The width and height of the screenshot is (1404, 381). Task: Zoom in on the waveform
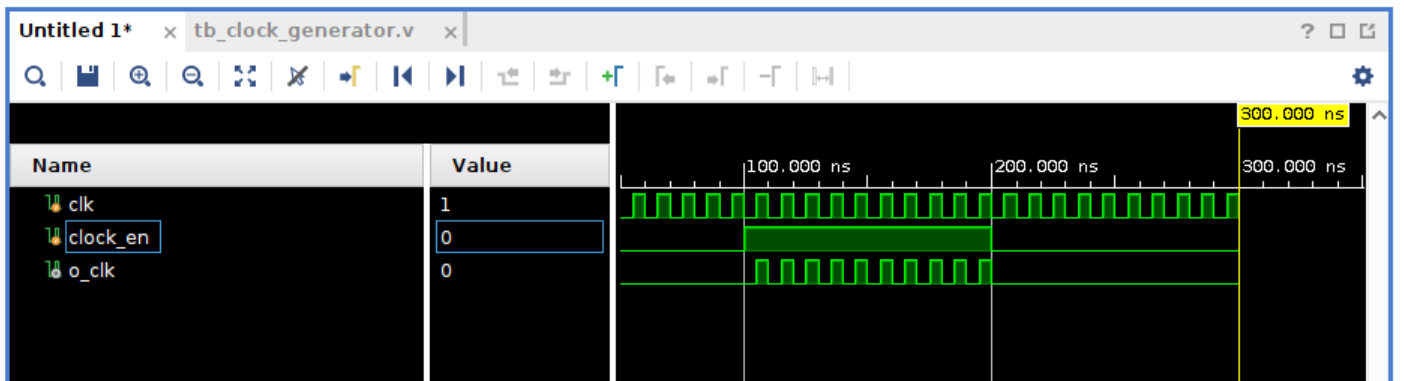[x=140, y=76]
